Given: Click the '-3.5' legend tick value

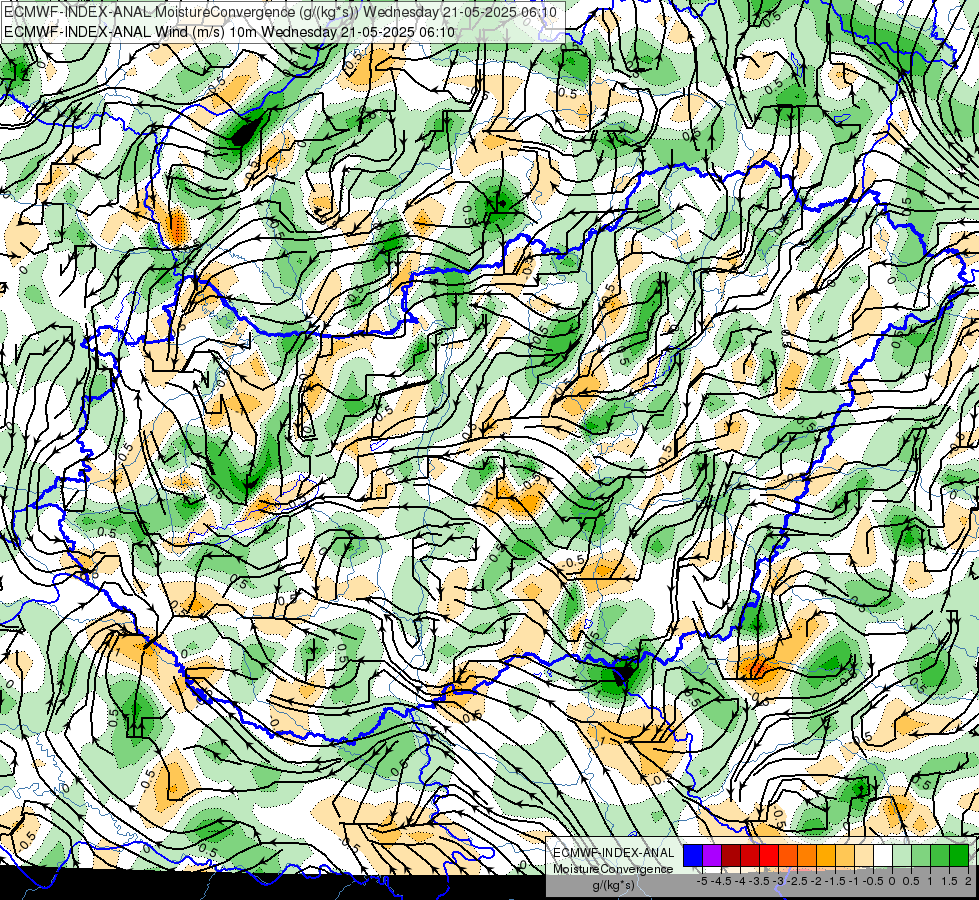Looking at the screenshot, I should point(759,881).
